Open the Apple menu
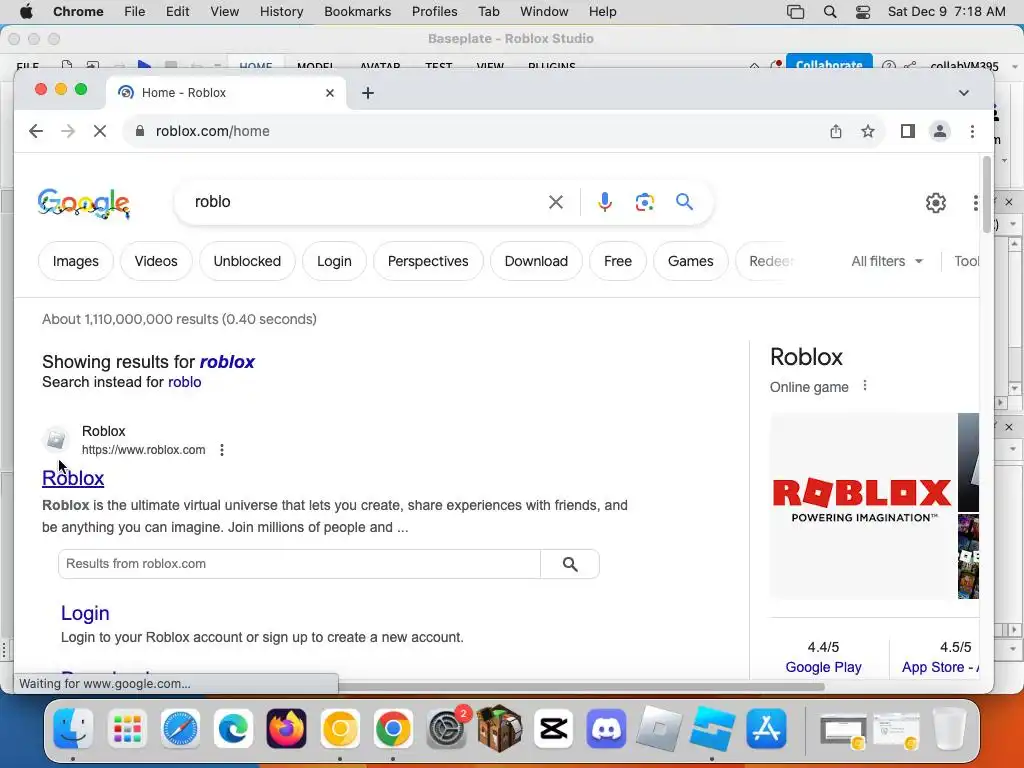The image size is (1024, 768). tap(25, 12)
